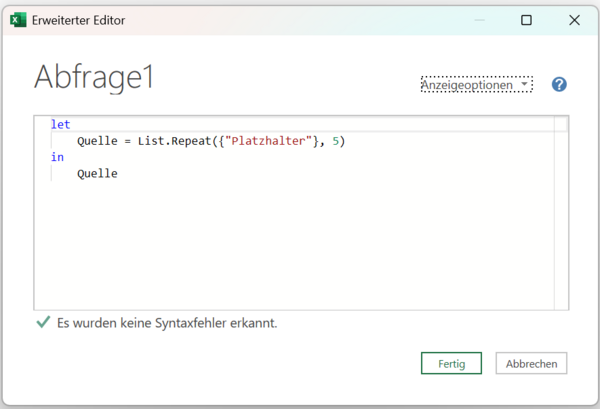
Task: Click the final 'Quelle' line after 'in'
Action: pos(97,173)
